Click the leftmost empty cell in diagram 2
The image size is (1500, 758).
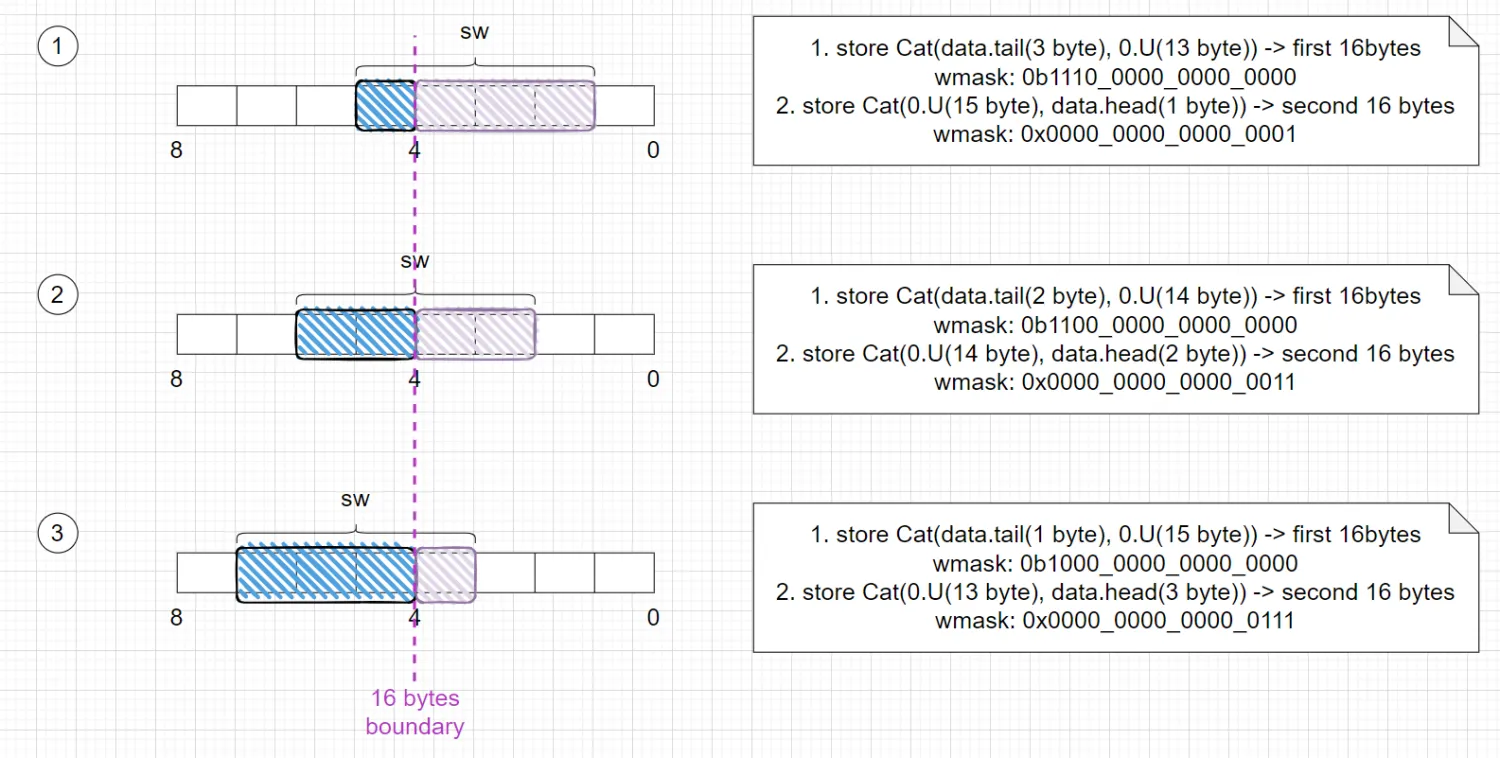pyautogui.click(x=207, y=334)
